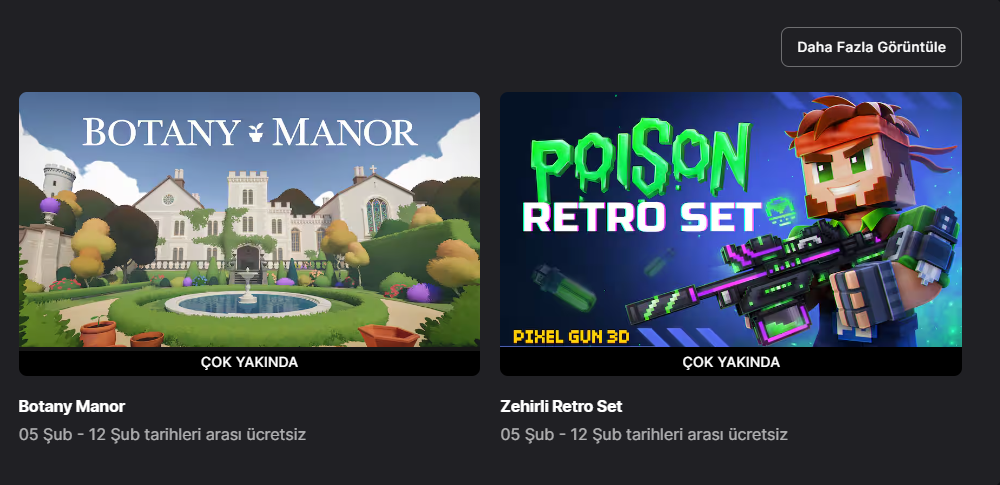Click the fountain in the manor garden
This screenshot has height=485, width=1000.
247,295
